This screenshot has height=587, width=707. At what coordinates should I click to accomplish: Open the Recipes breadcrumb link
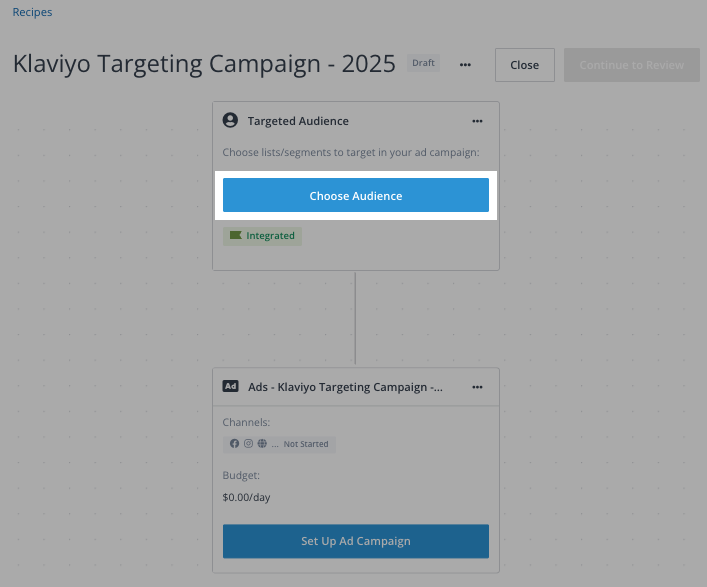32,12
